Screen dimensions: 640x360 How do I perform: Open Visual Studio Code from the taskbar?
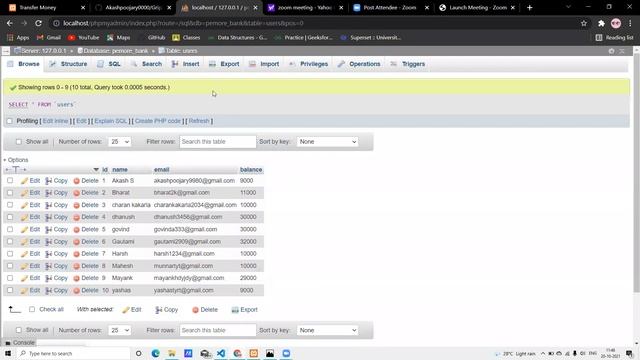[221, 353]
